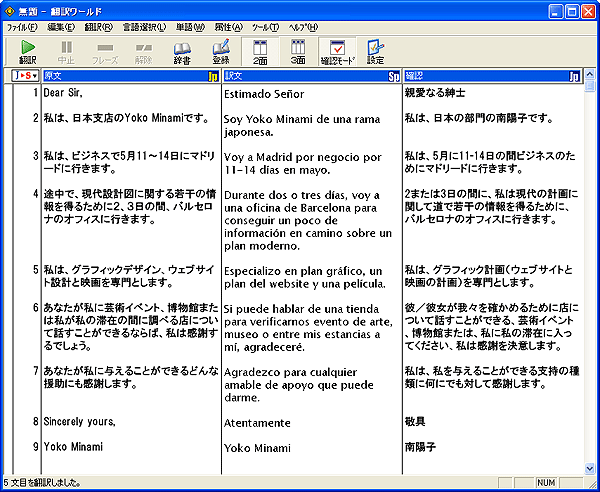Click source sentence starting 'あなたが私に与える'
The width and height of the screenshot is (600, 492).
pyautogui.click(x=131, y=377)
